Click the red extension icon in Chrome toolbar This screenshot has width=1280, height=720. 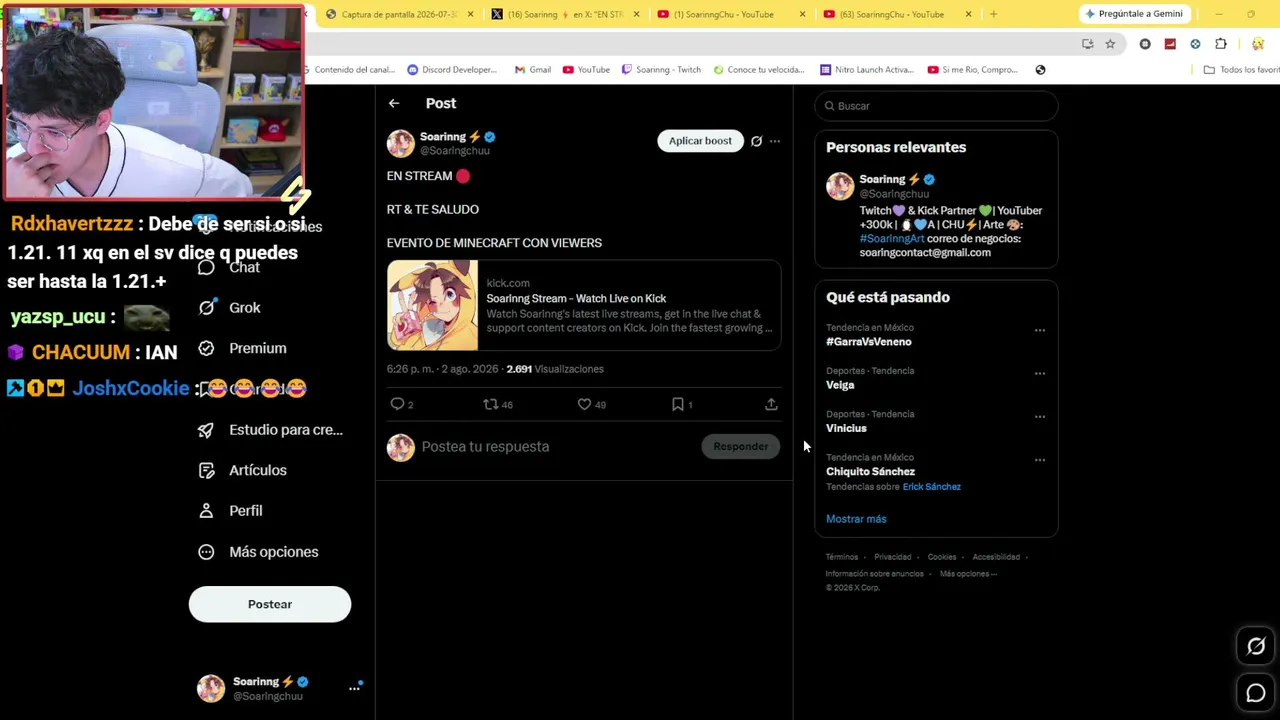click(1170, 44)
